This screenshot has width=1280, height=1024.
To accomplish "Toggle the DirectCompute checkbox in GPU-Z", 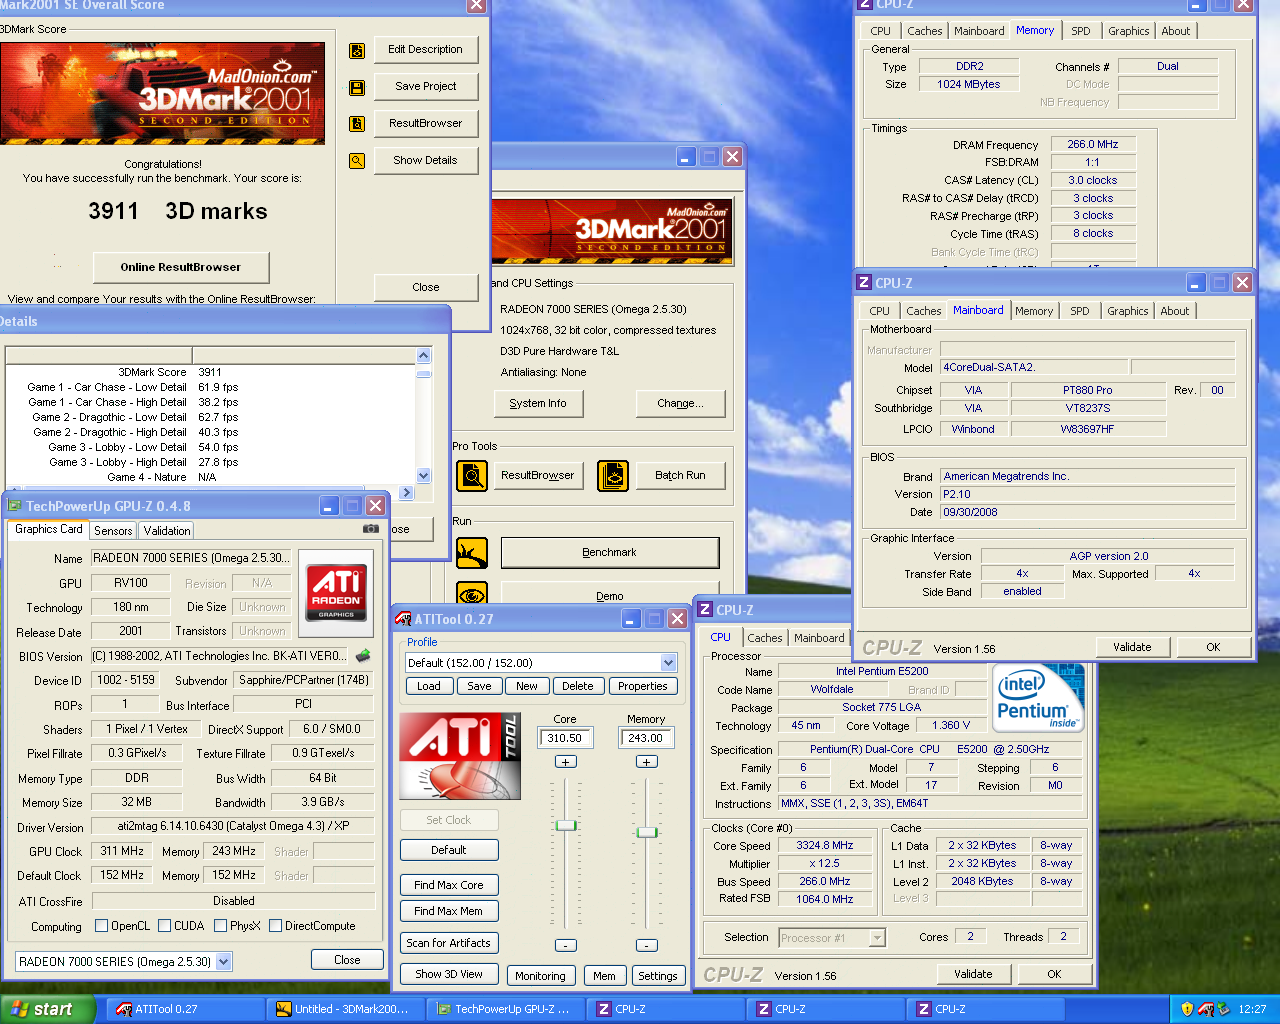I will (x=276, y=926).
